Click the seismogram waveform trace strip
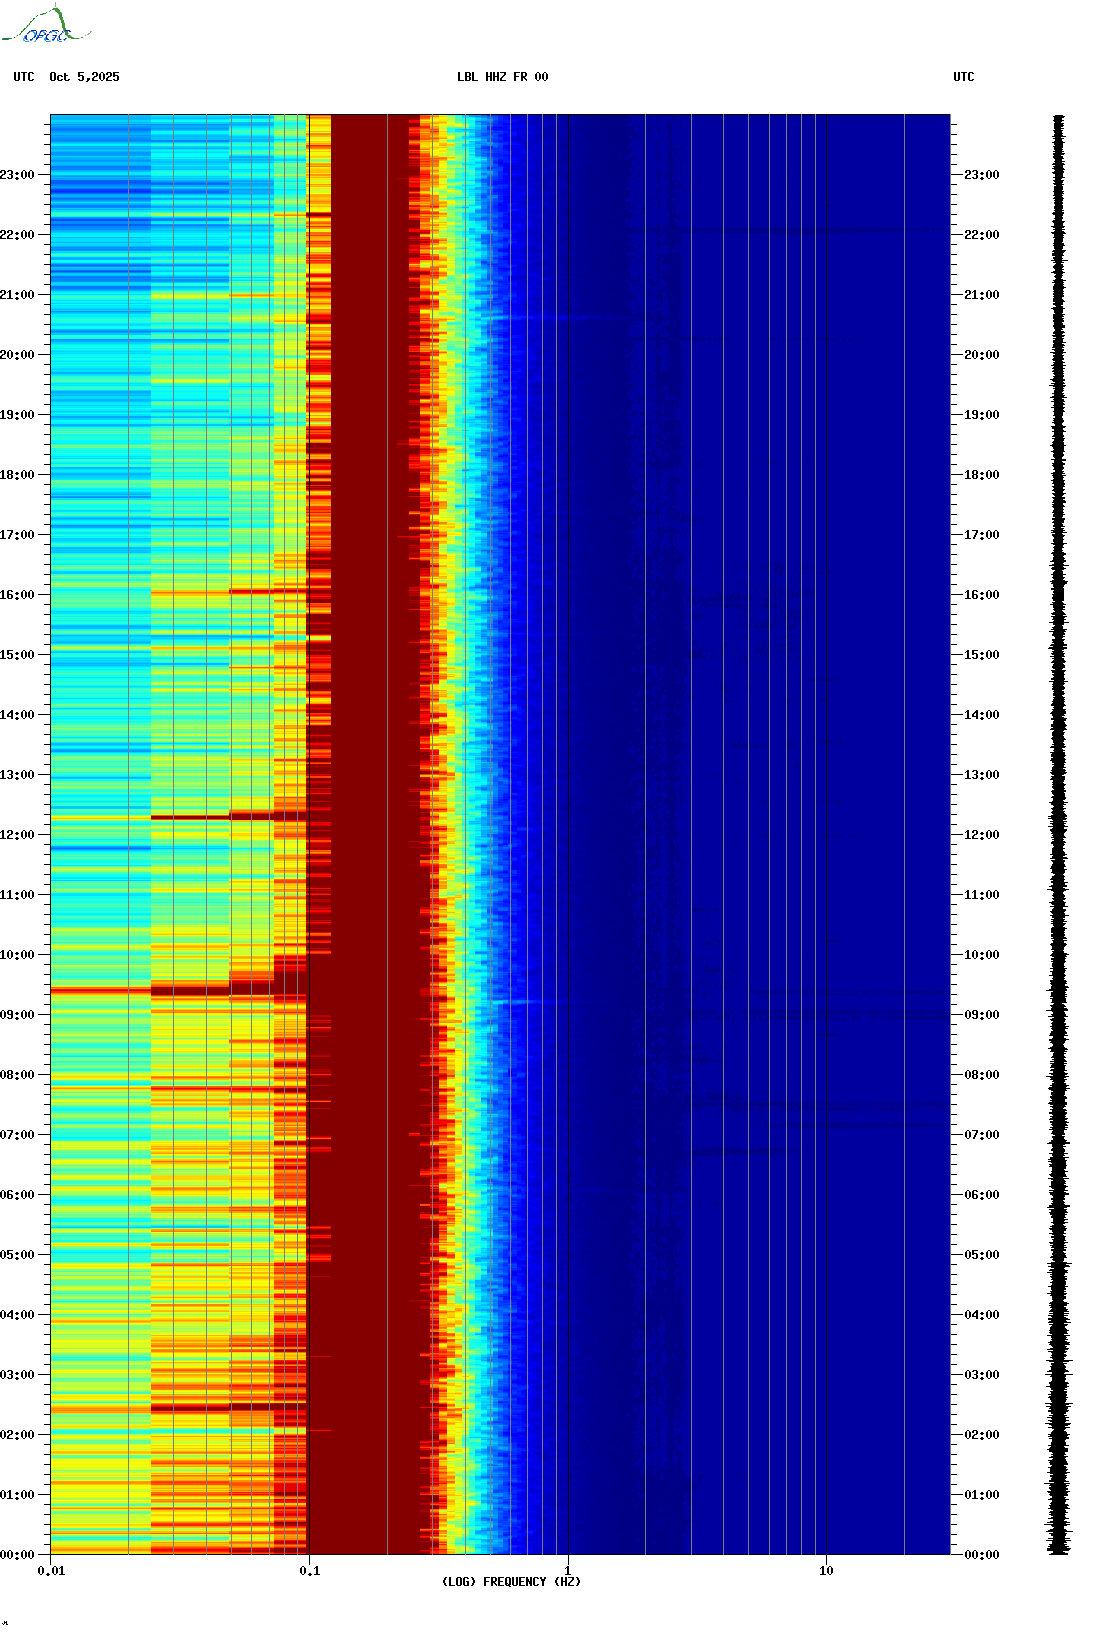 1058,835
